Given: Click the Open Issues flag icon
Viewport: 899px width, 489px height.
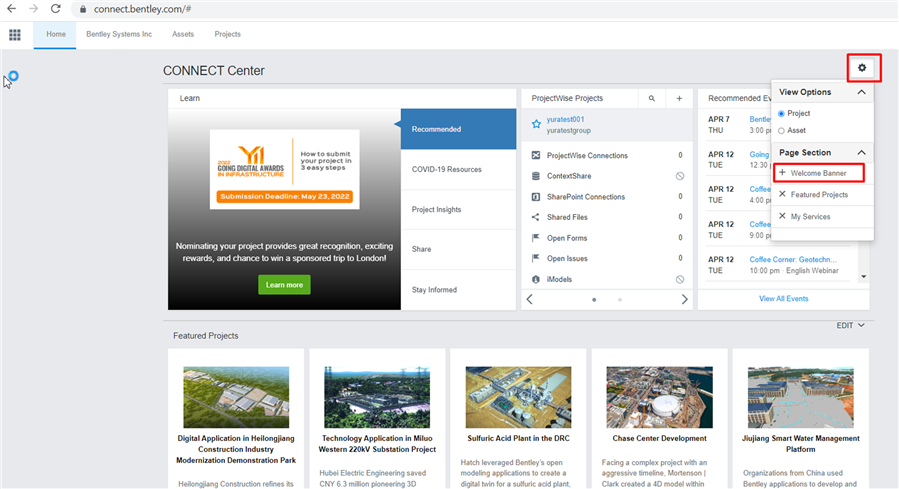Looking at the screenshot, I should (536, 258).
